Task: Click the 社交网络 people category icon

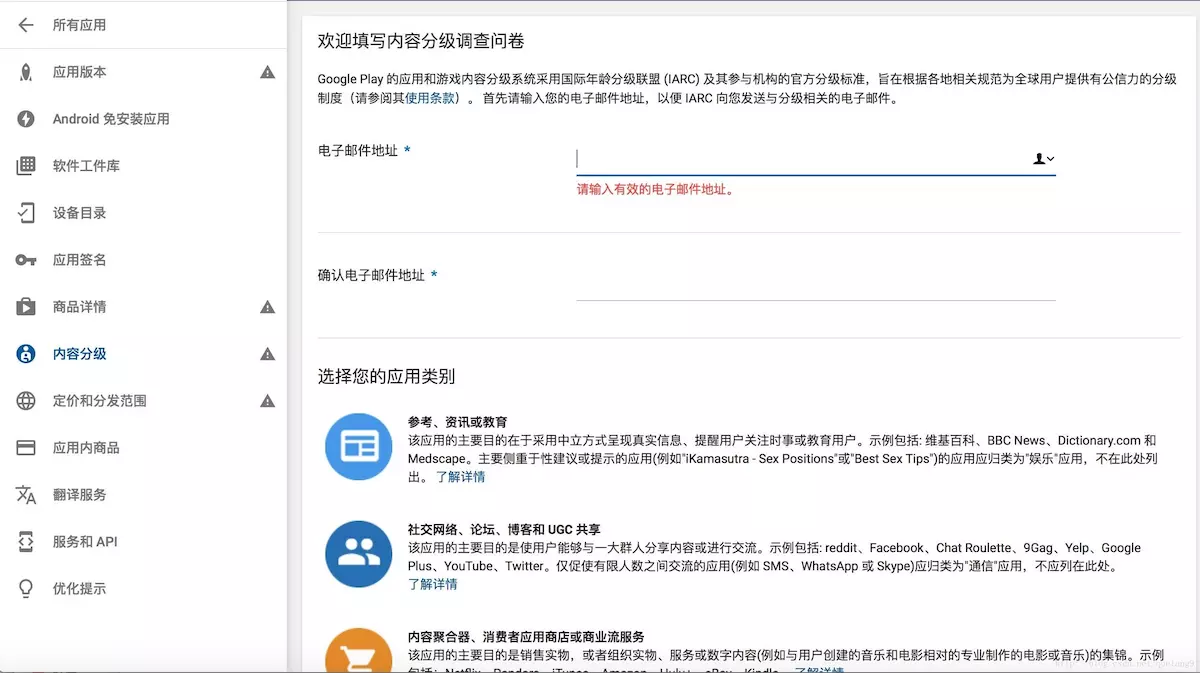Action: coord(358,553)
